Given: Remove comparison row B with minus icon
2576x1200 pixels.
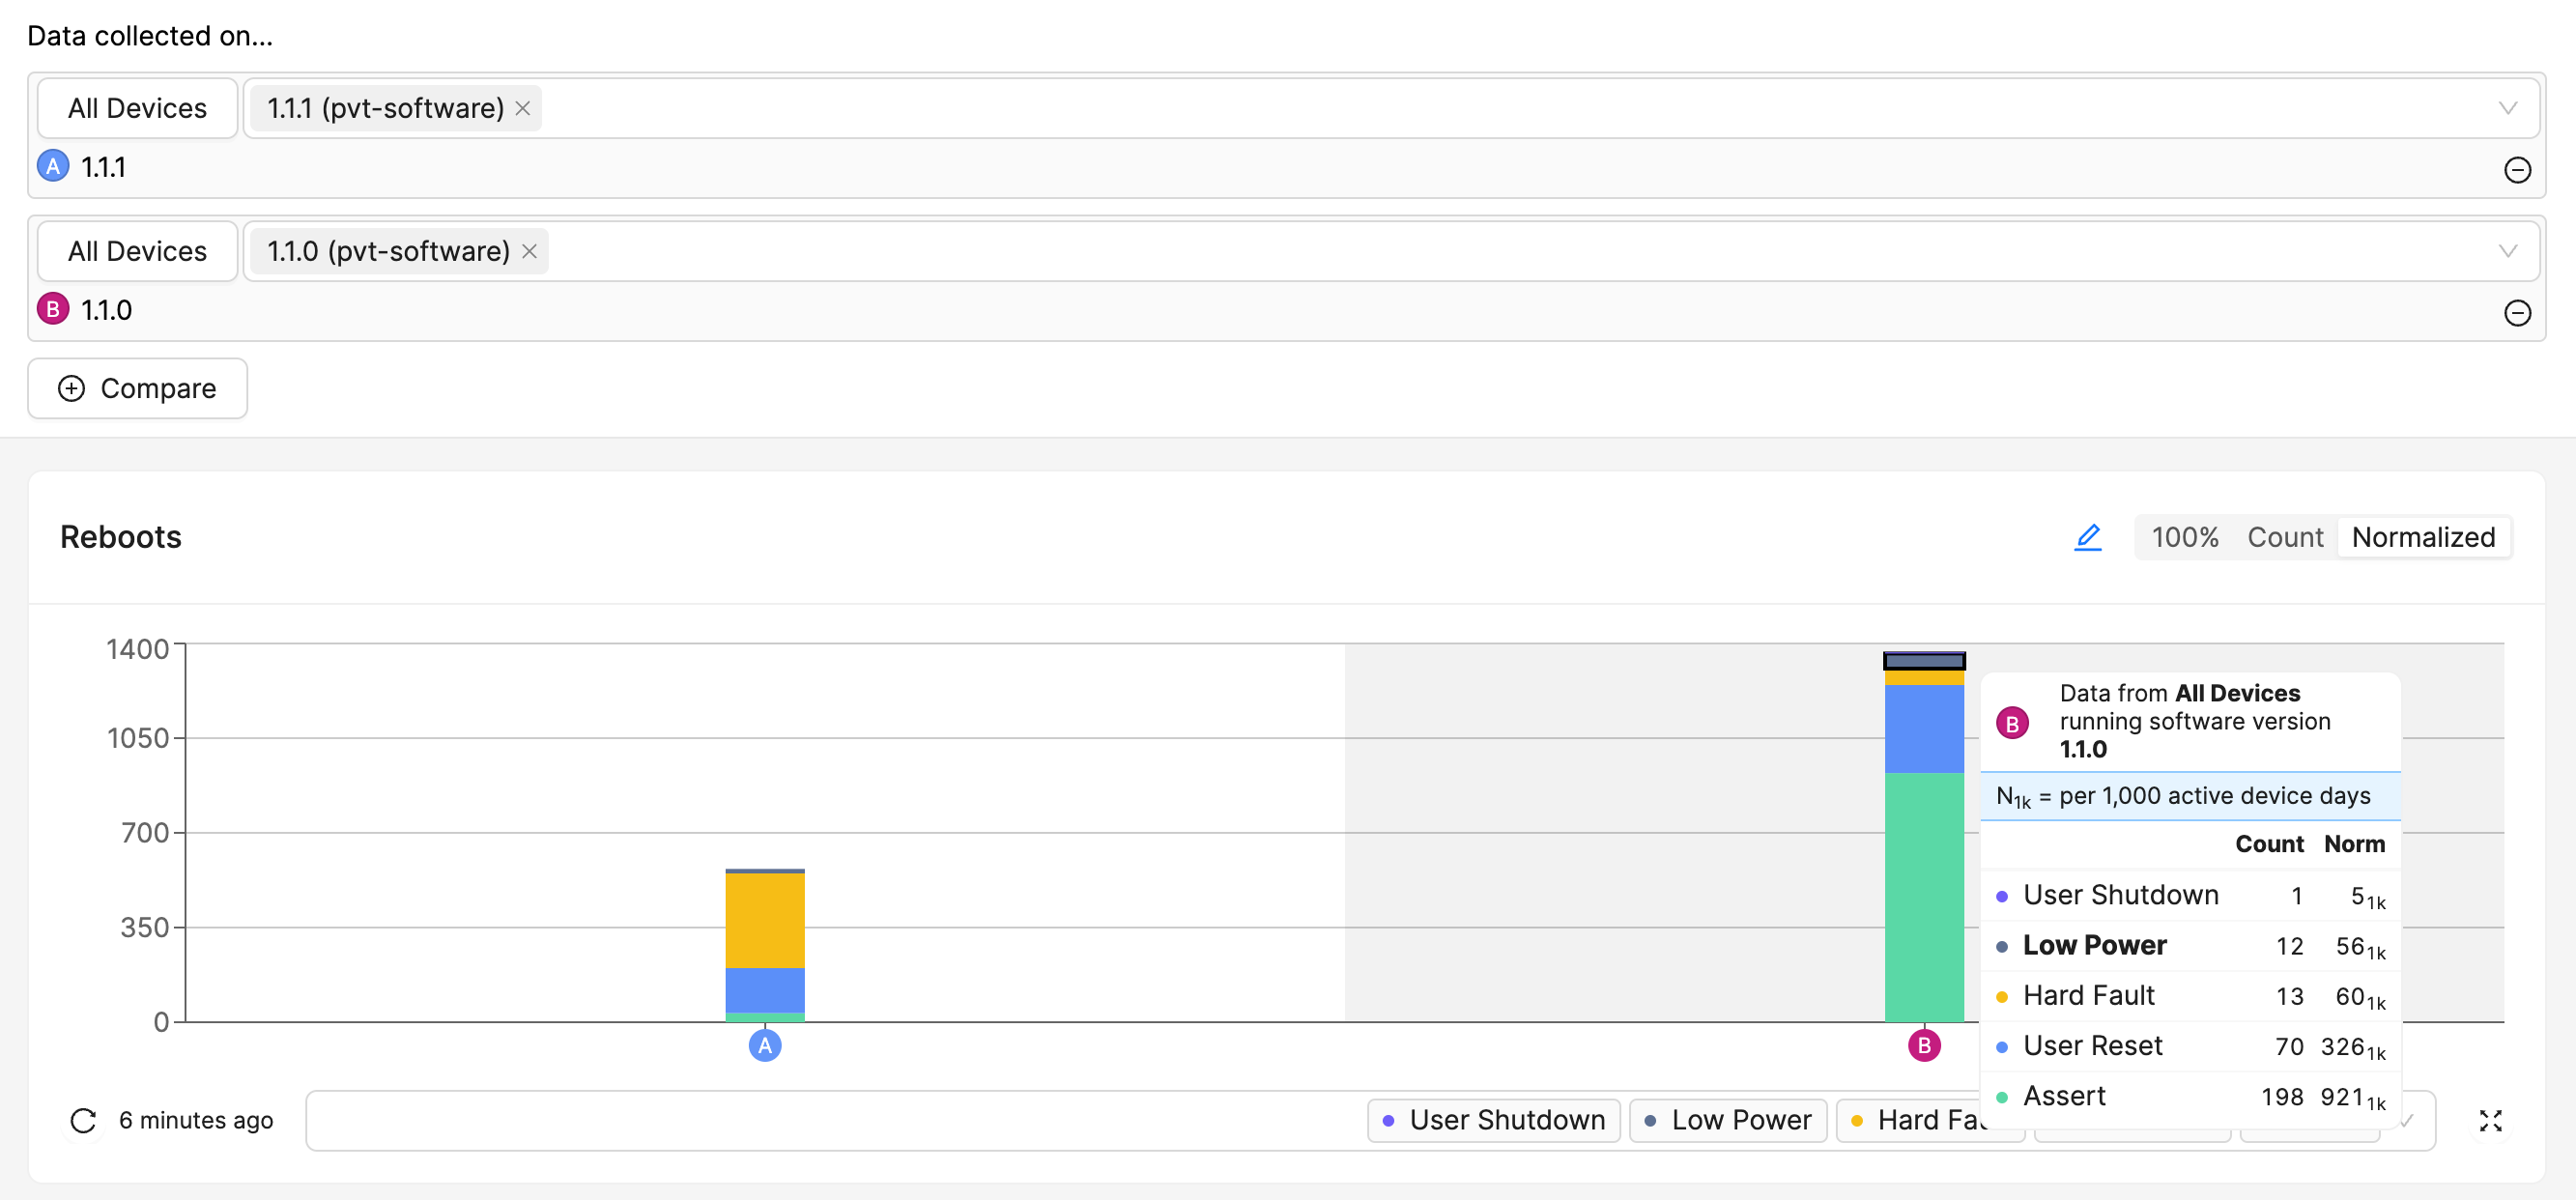Looking at the screenshot, I should tap(2519, 313).
